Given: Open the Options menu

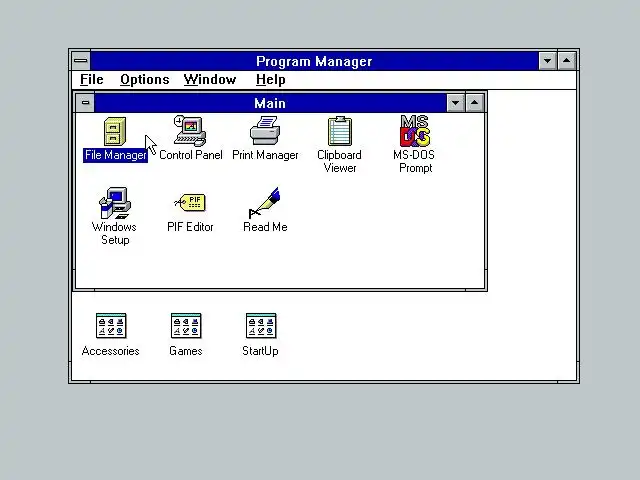Looking at the screenshot, I should [144, 80].
